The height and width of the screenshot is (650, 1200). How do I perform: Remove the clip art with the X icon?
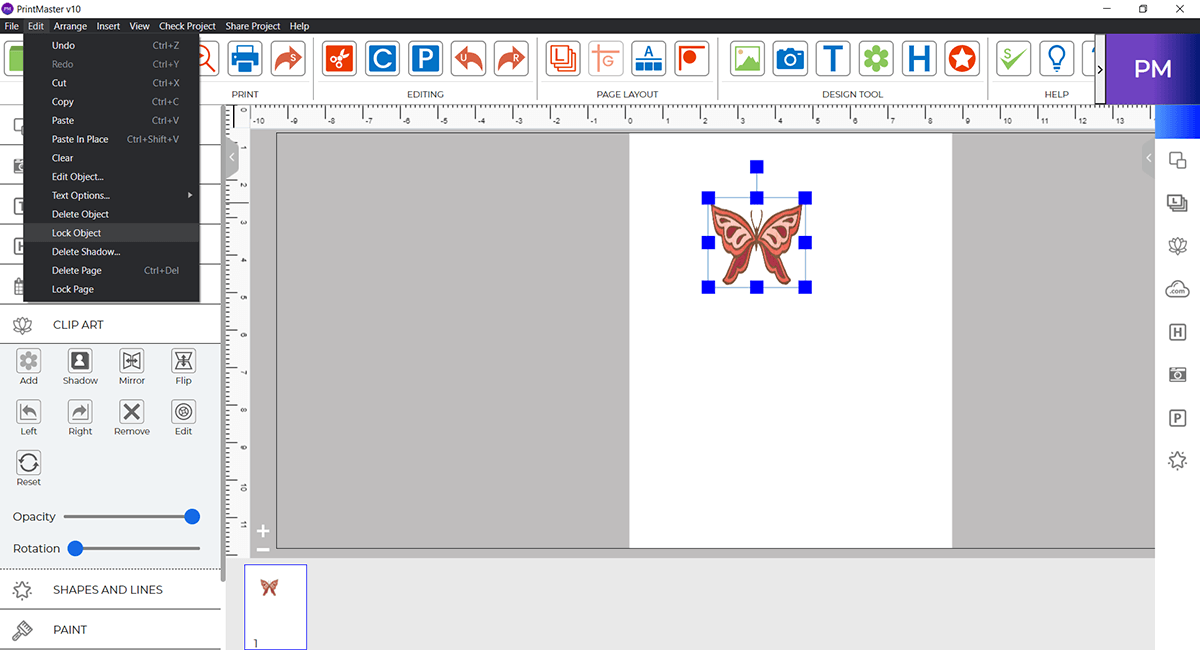click(x=131, y=417)
